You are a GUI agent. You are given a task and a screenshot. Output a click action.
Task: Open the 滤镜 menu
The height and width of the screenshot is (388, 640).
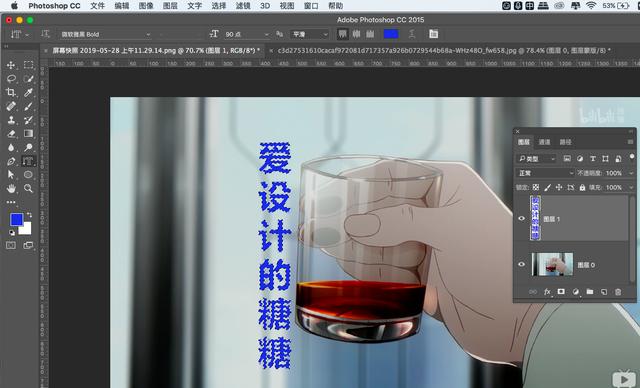click(x=242, y=6)
